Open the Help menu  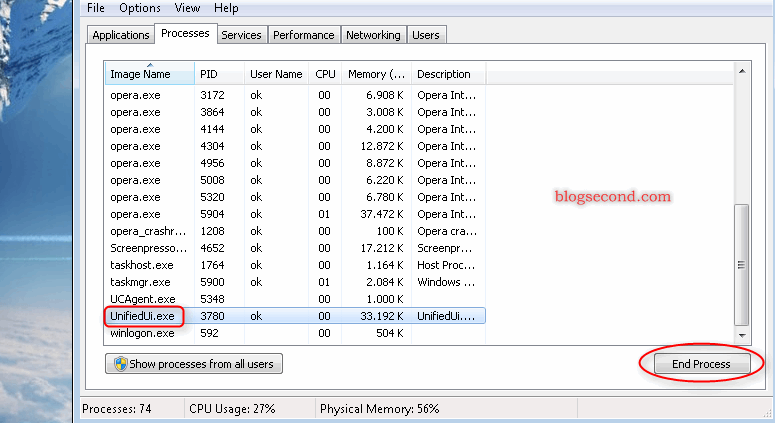pyautogui.click(x=226, y=8)
